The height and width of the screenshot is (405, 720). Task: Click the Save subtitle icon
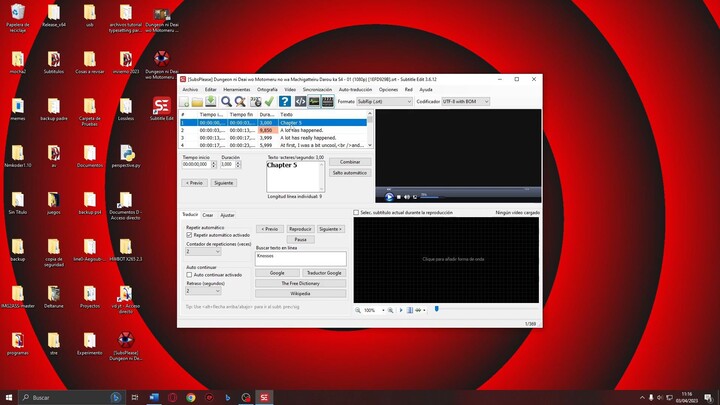pos(212,101)
